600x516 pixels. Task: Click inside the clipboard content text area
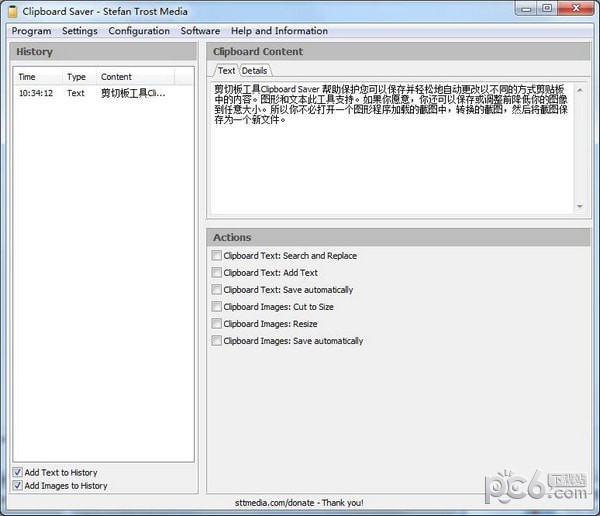(392, 148)
